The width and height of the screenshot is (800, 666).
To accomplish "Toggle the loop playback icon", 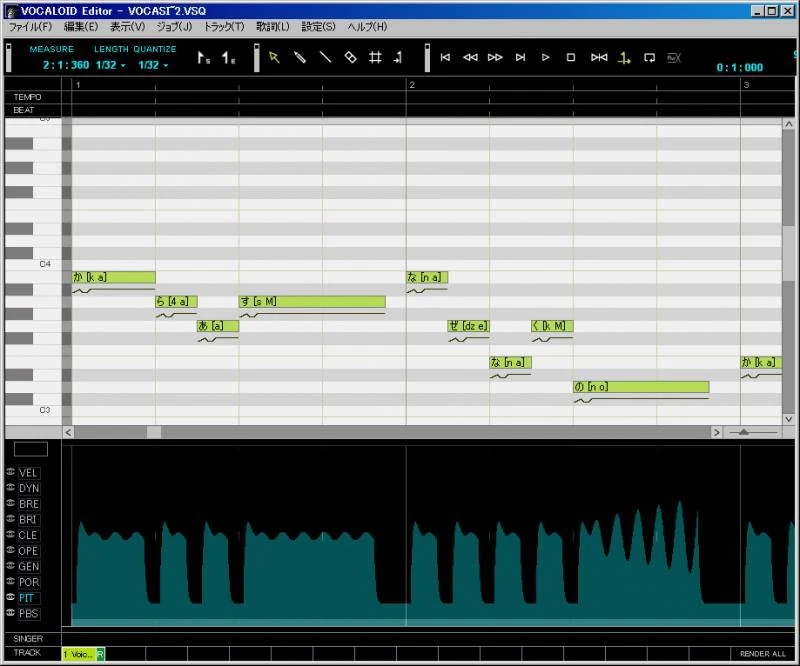I will tap(649, 58).
